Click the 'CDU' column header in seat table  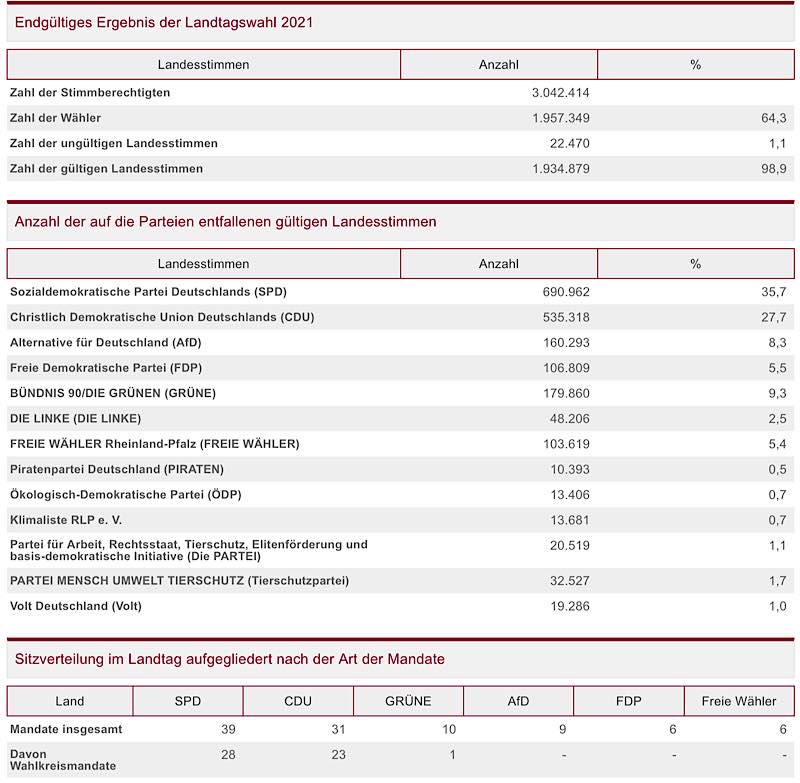[298, 701]
